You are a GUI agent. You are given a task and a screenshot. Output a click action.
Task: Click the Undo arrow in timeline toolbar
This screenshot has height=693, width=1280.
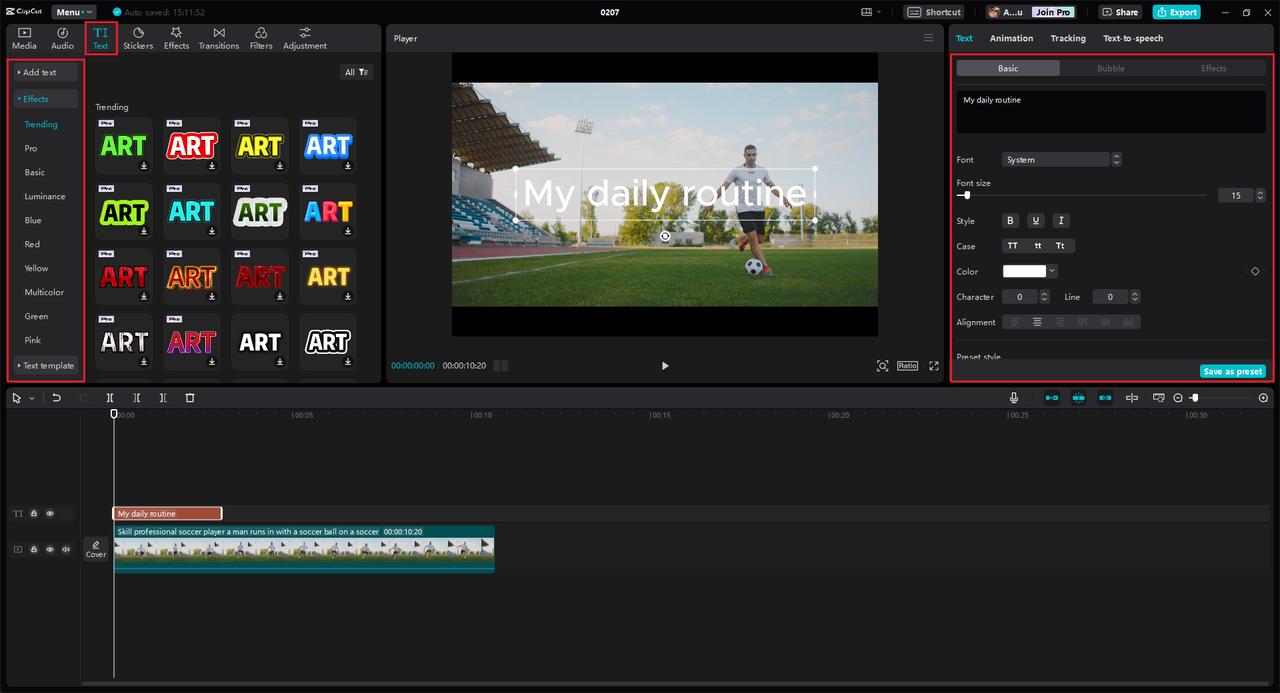point(57,398)
